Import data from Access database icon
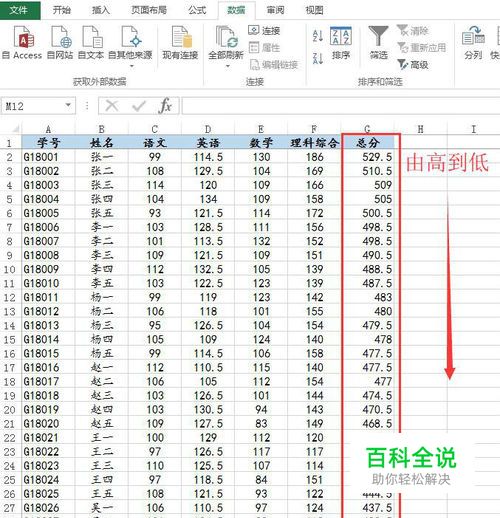 (23, 37)
